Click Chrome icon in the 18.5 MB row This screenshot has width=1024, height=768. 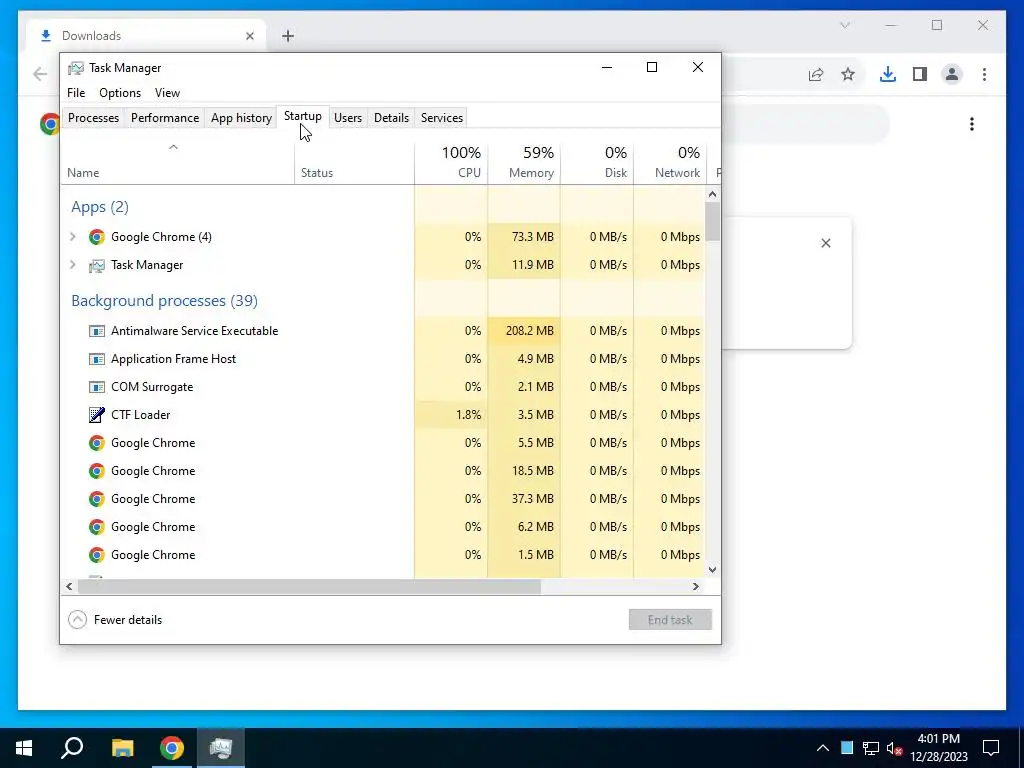(97, 471)
